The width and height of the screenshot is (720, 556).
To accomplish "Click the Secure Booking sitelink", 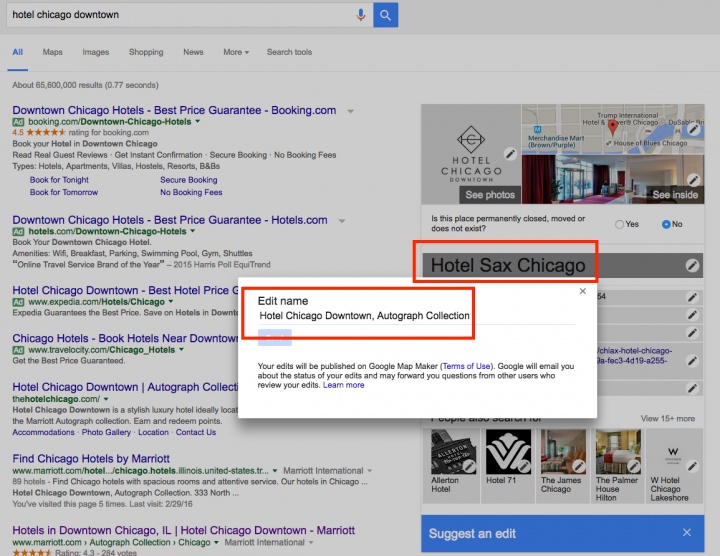I will [x=189, y=180].
